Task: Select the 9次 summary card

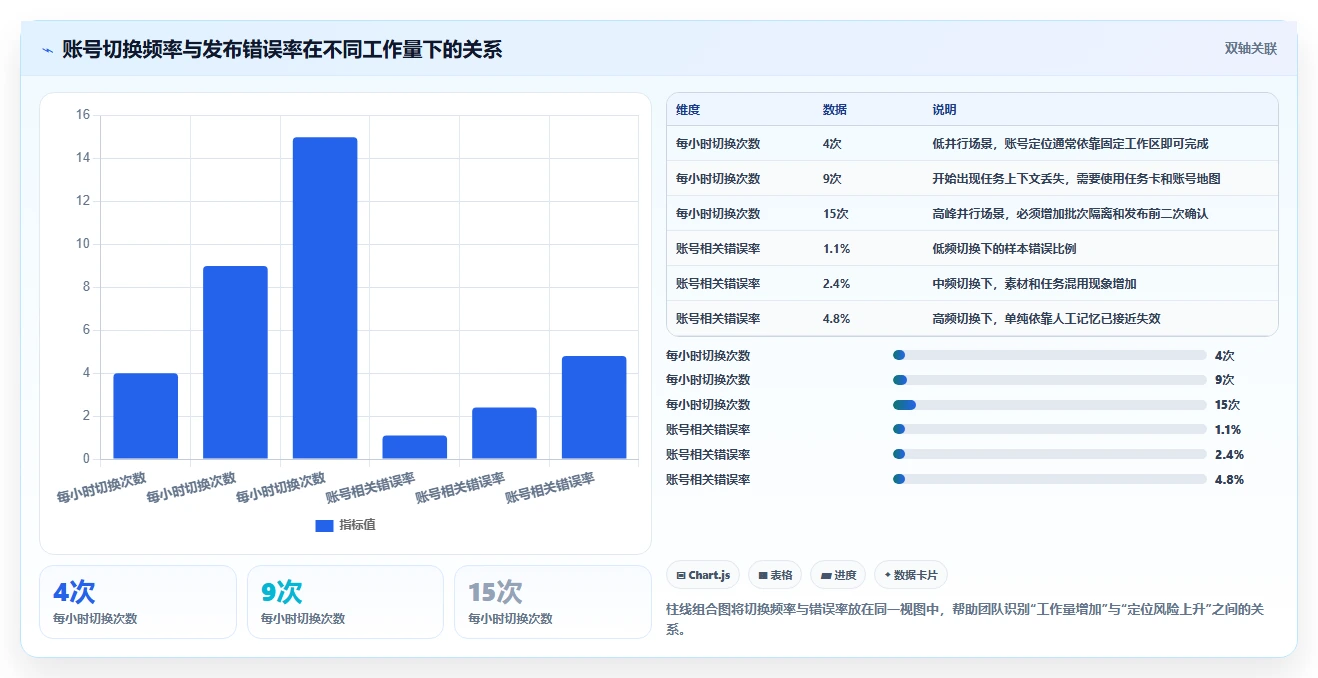Action: point(345,602)
